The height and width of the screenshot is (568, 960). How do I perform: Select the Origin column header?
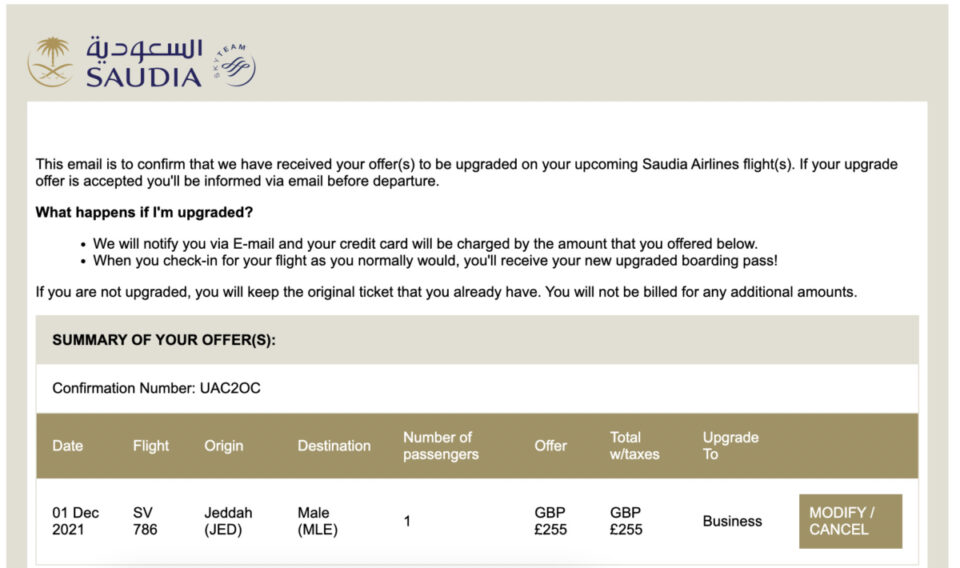click(224, 446)
